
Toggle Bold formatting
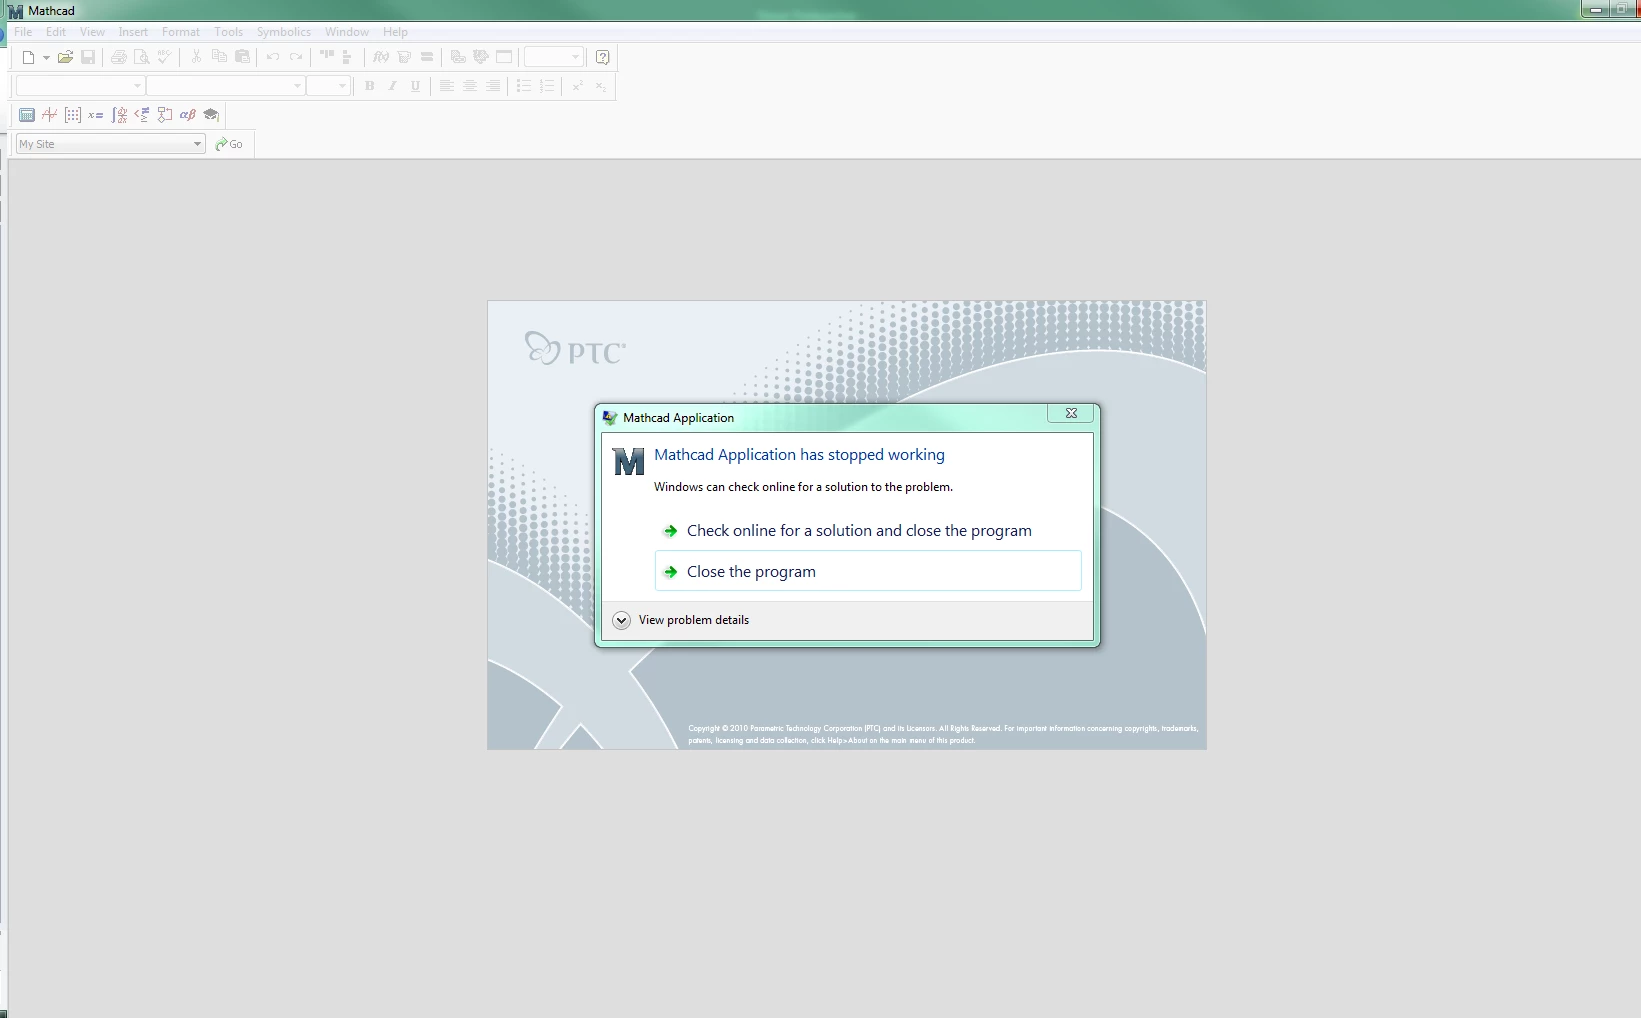tap(370, 86)
